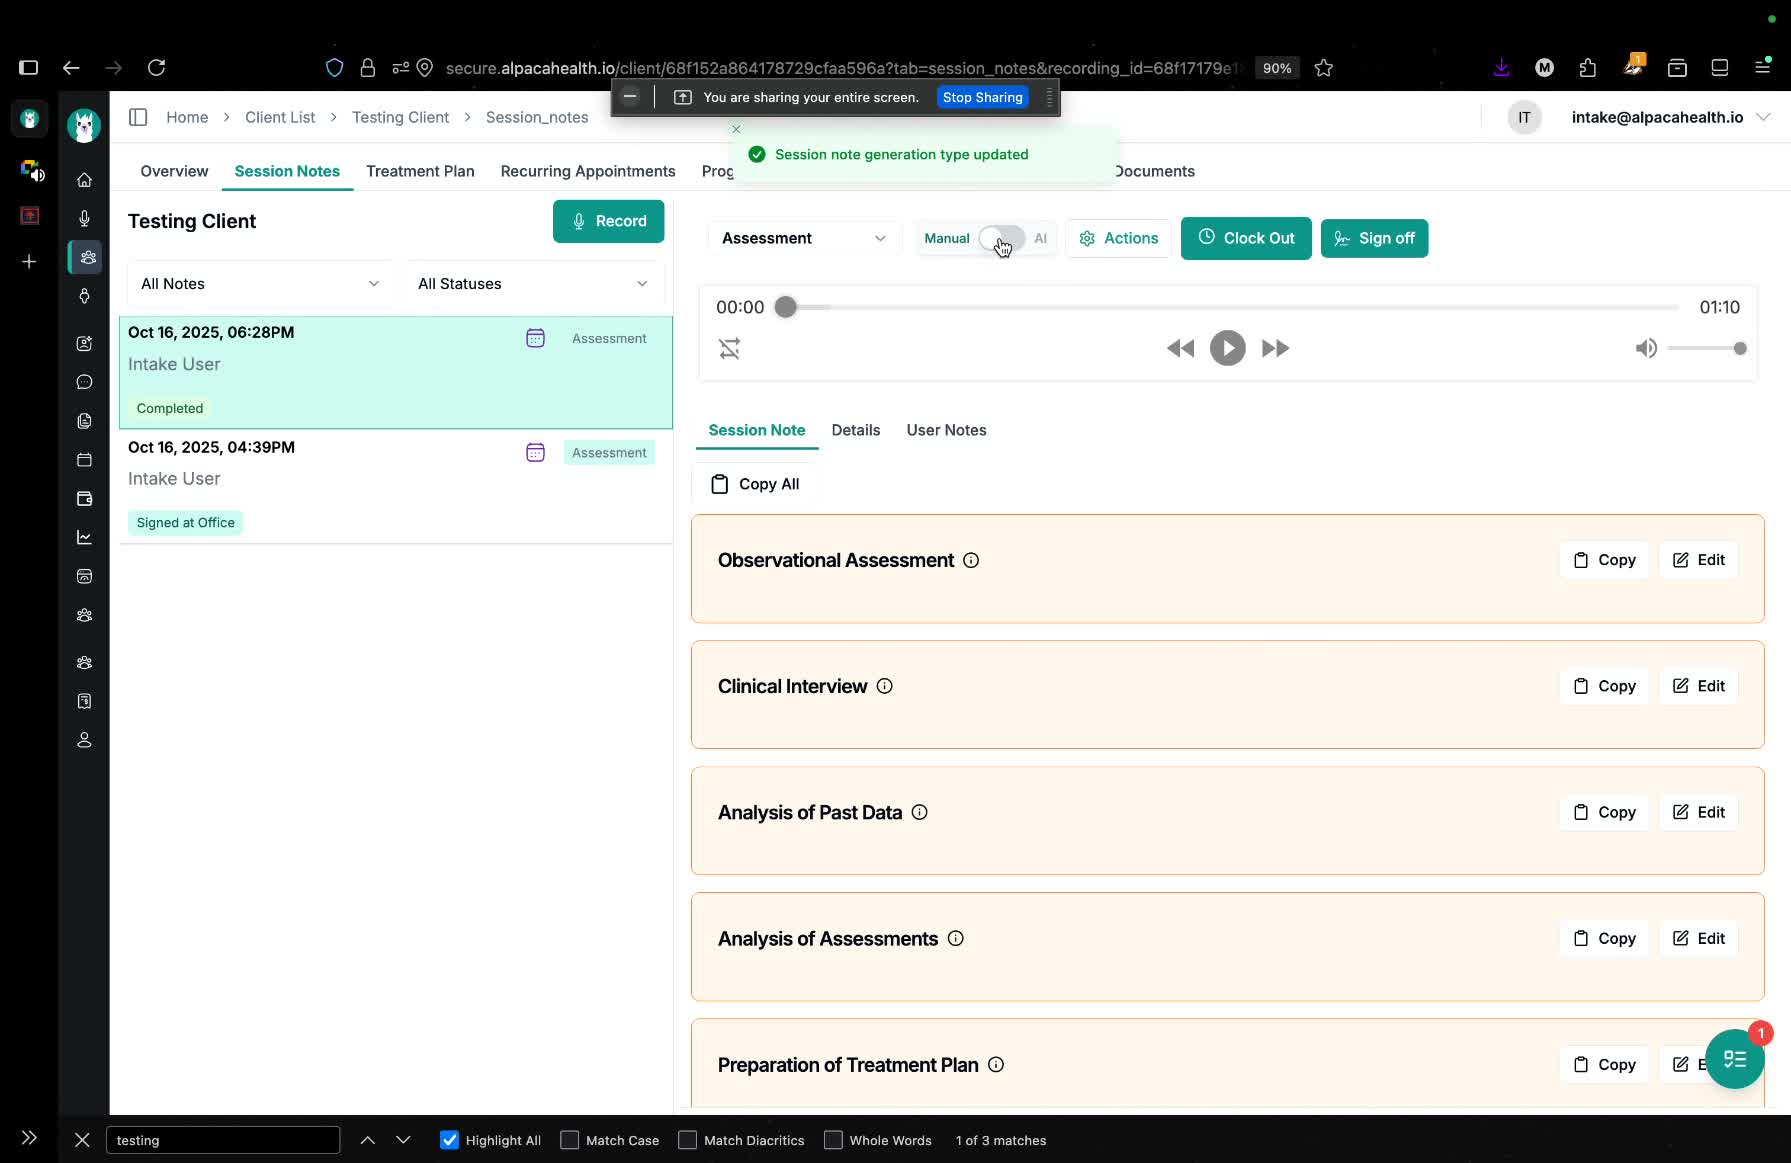
Task: Open the User Notes tab
Action: [x=946, y=430]
